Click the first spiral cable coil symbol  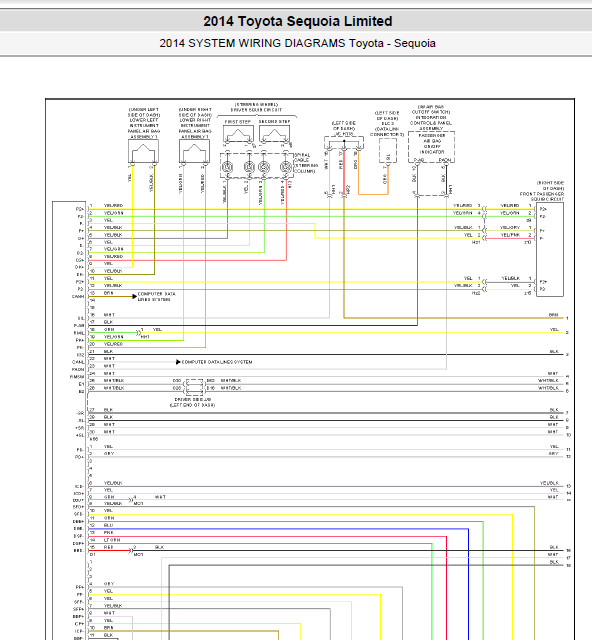click(227, 167)
